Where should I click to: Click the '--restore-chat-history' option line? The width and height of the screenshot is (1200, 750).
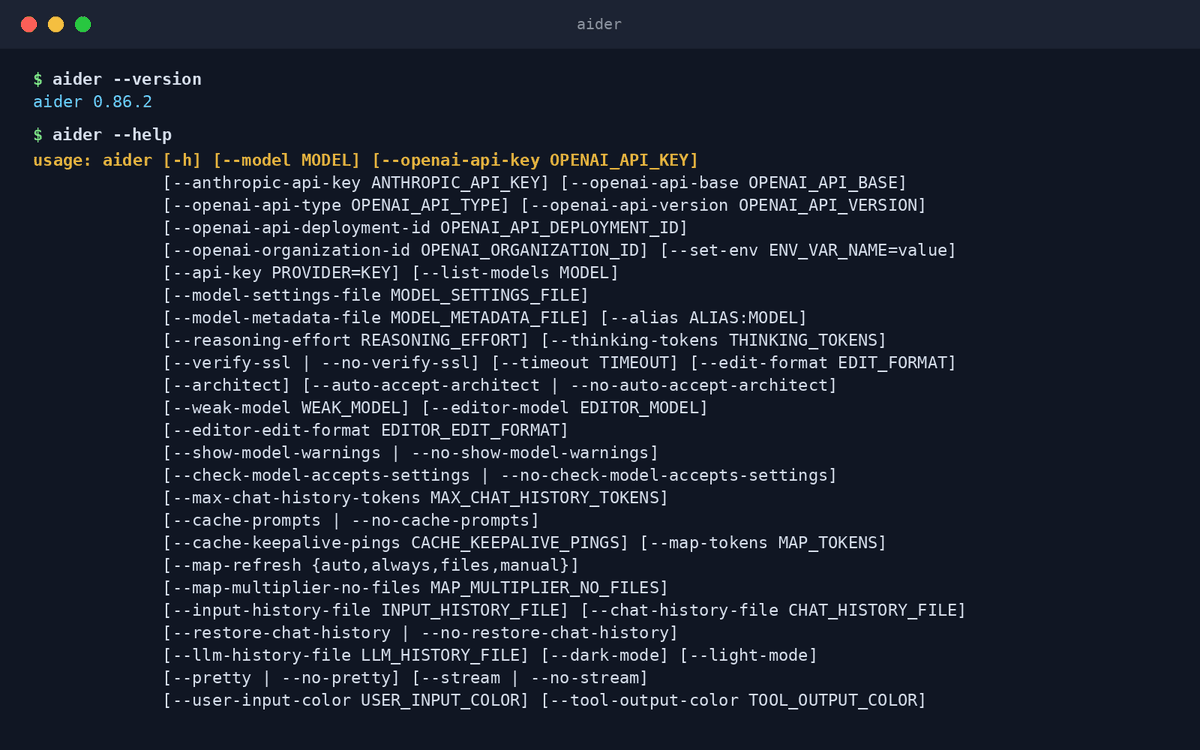point(421,633)
